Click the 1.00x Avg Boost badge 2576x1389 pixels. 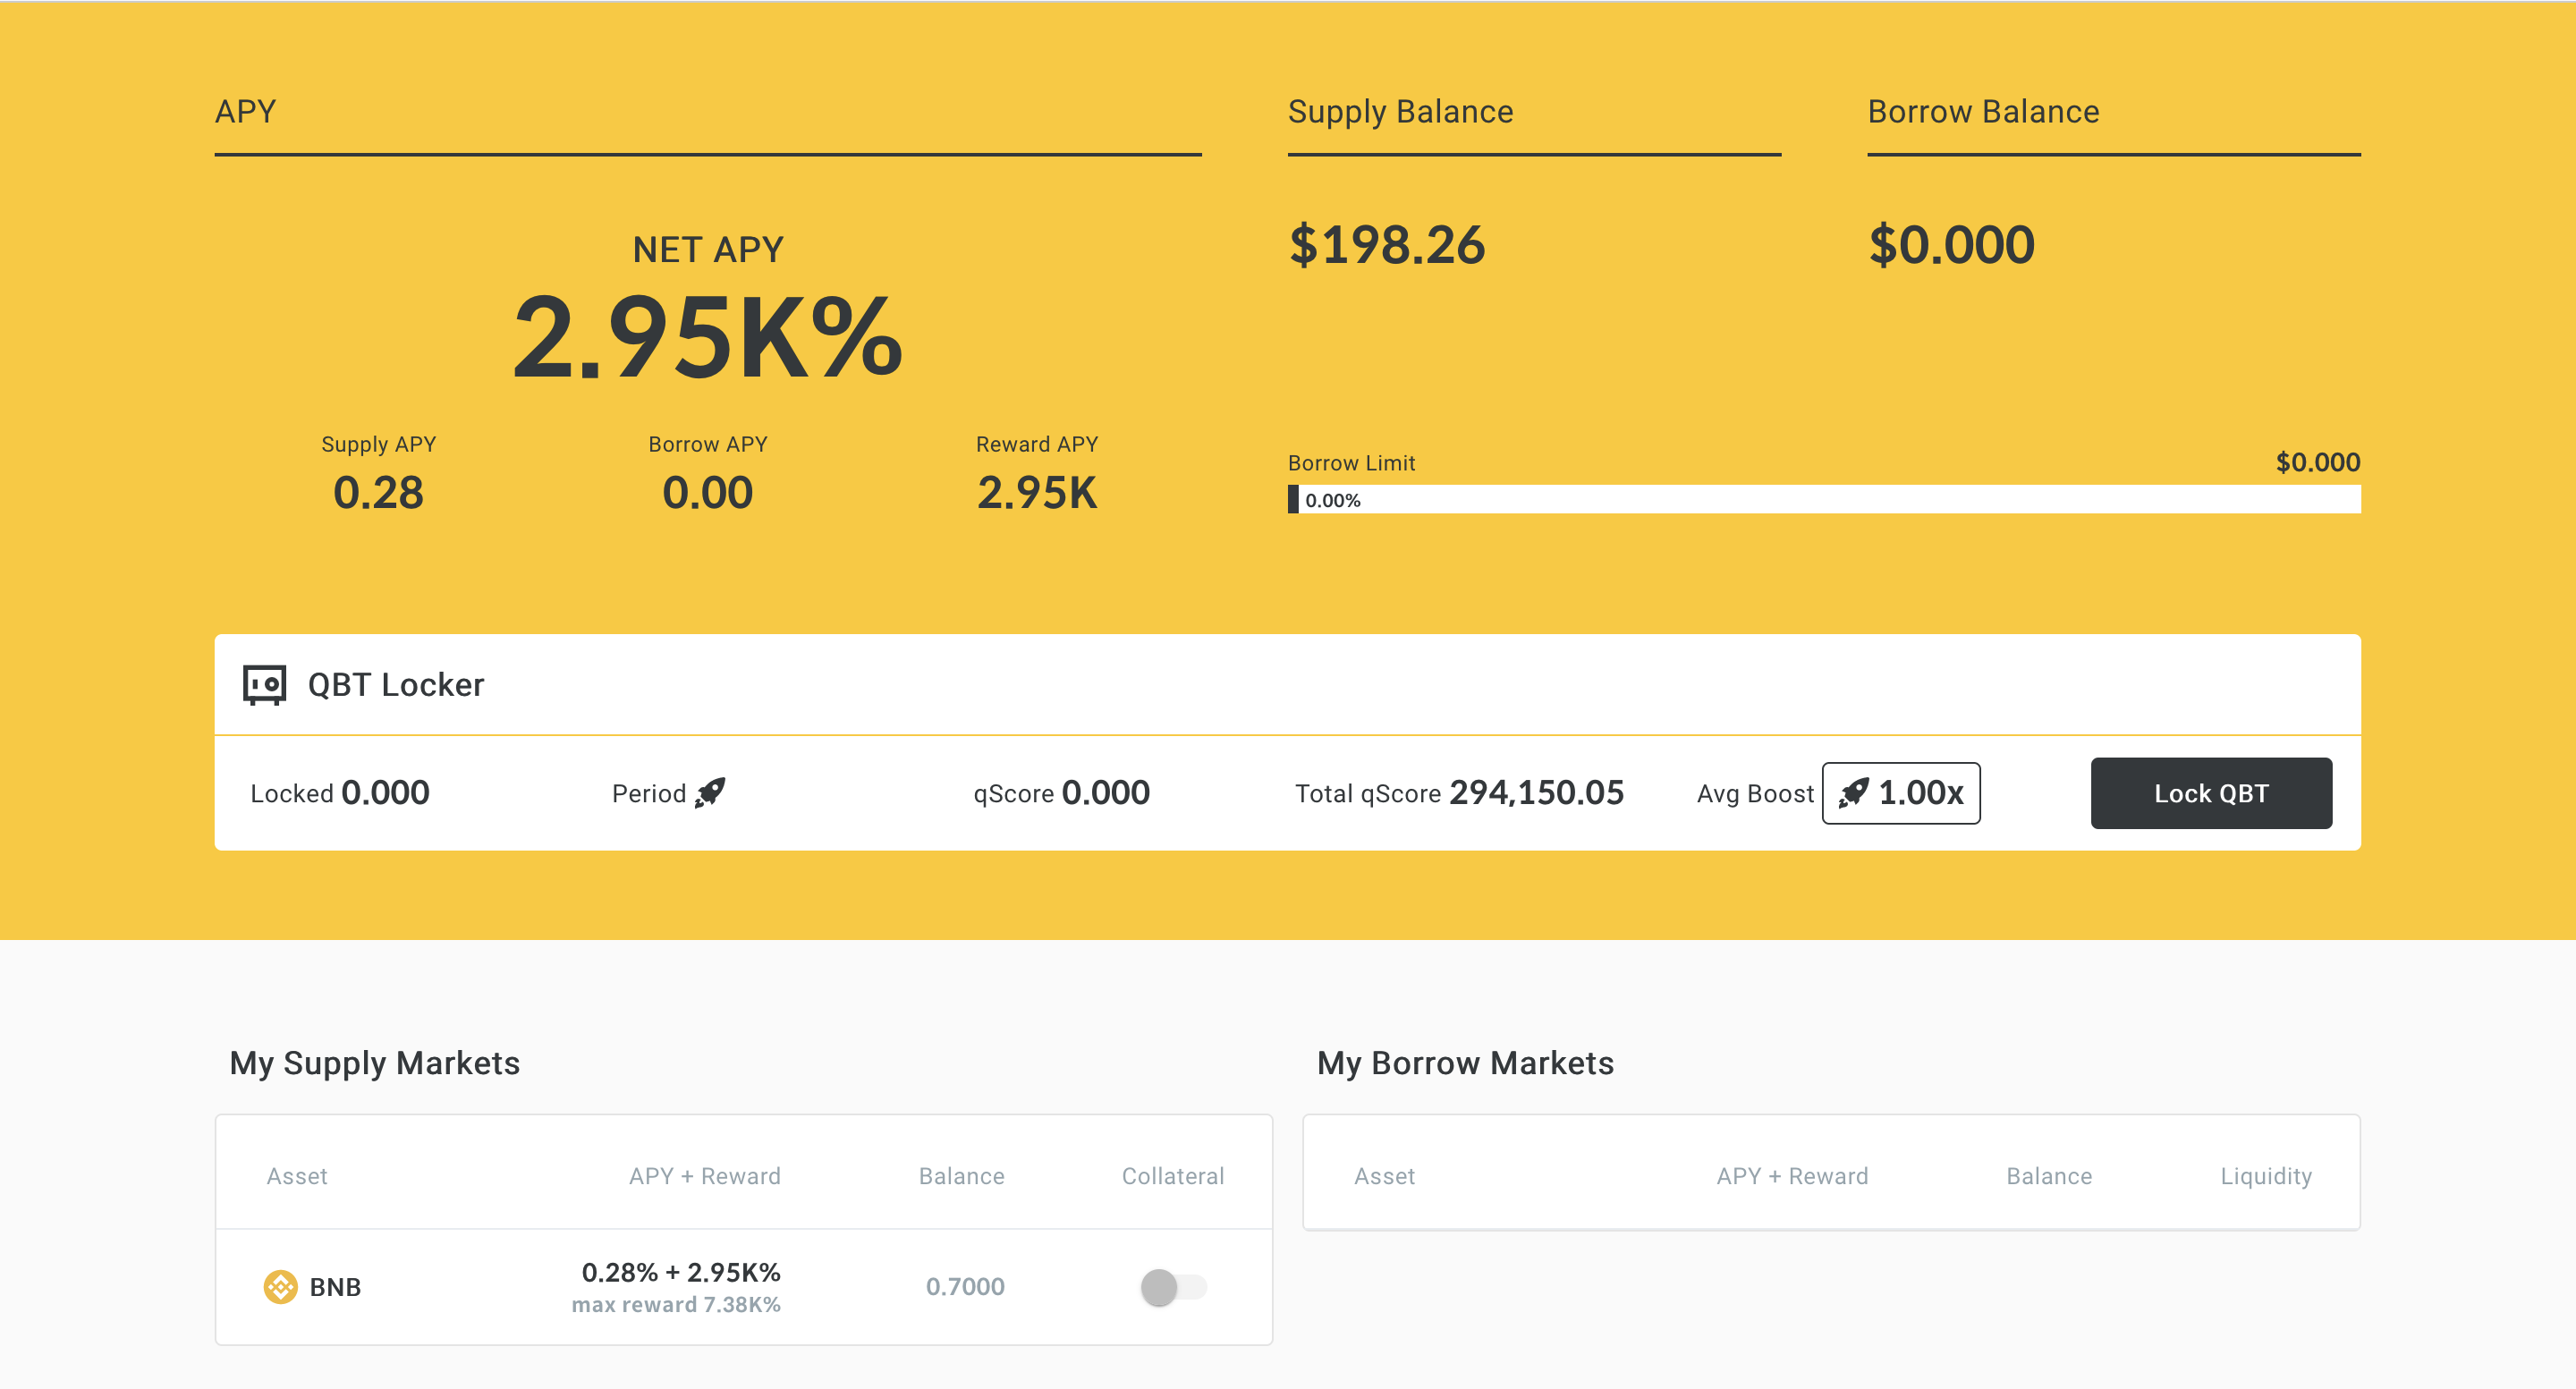tap(1900, 793)
